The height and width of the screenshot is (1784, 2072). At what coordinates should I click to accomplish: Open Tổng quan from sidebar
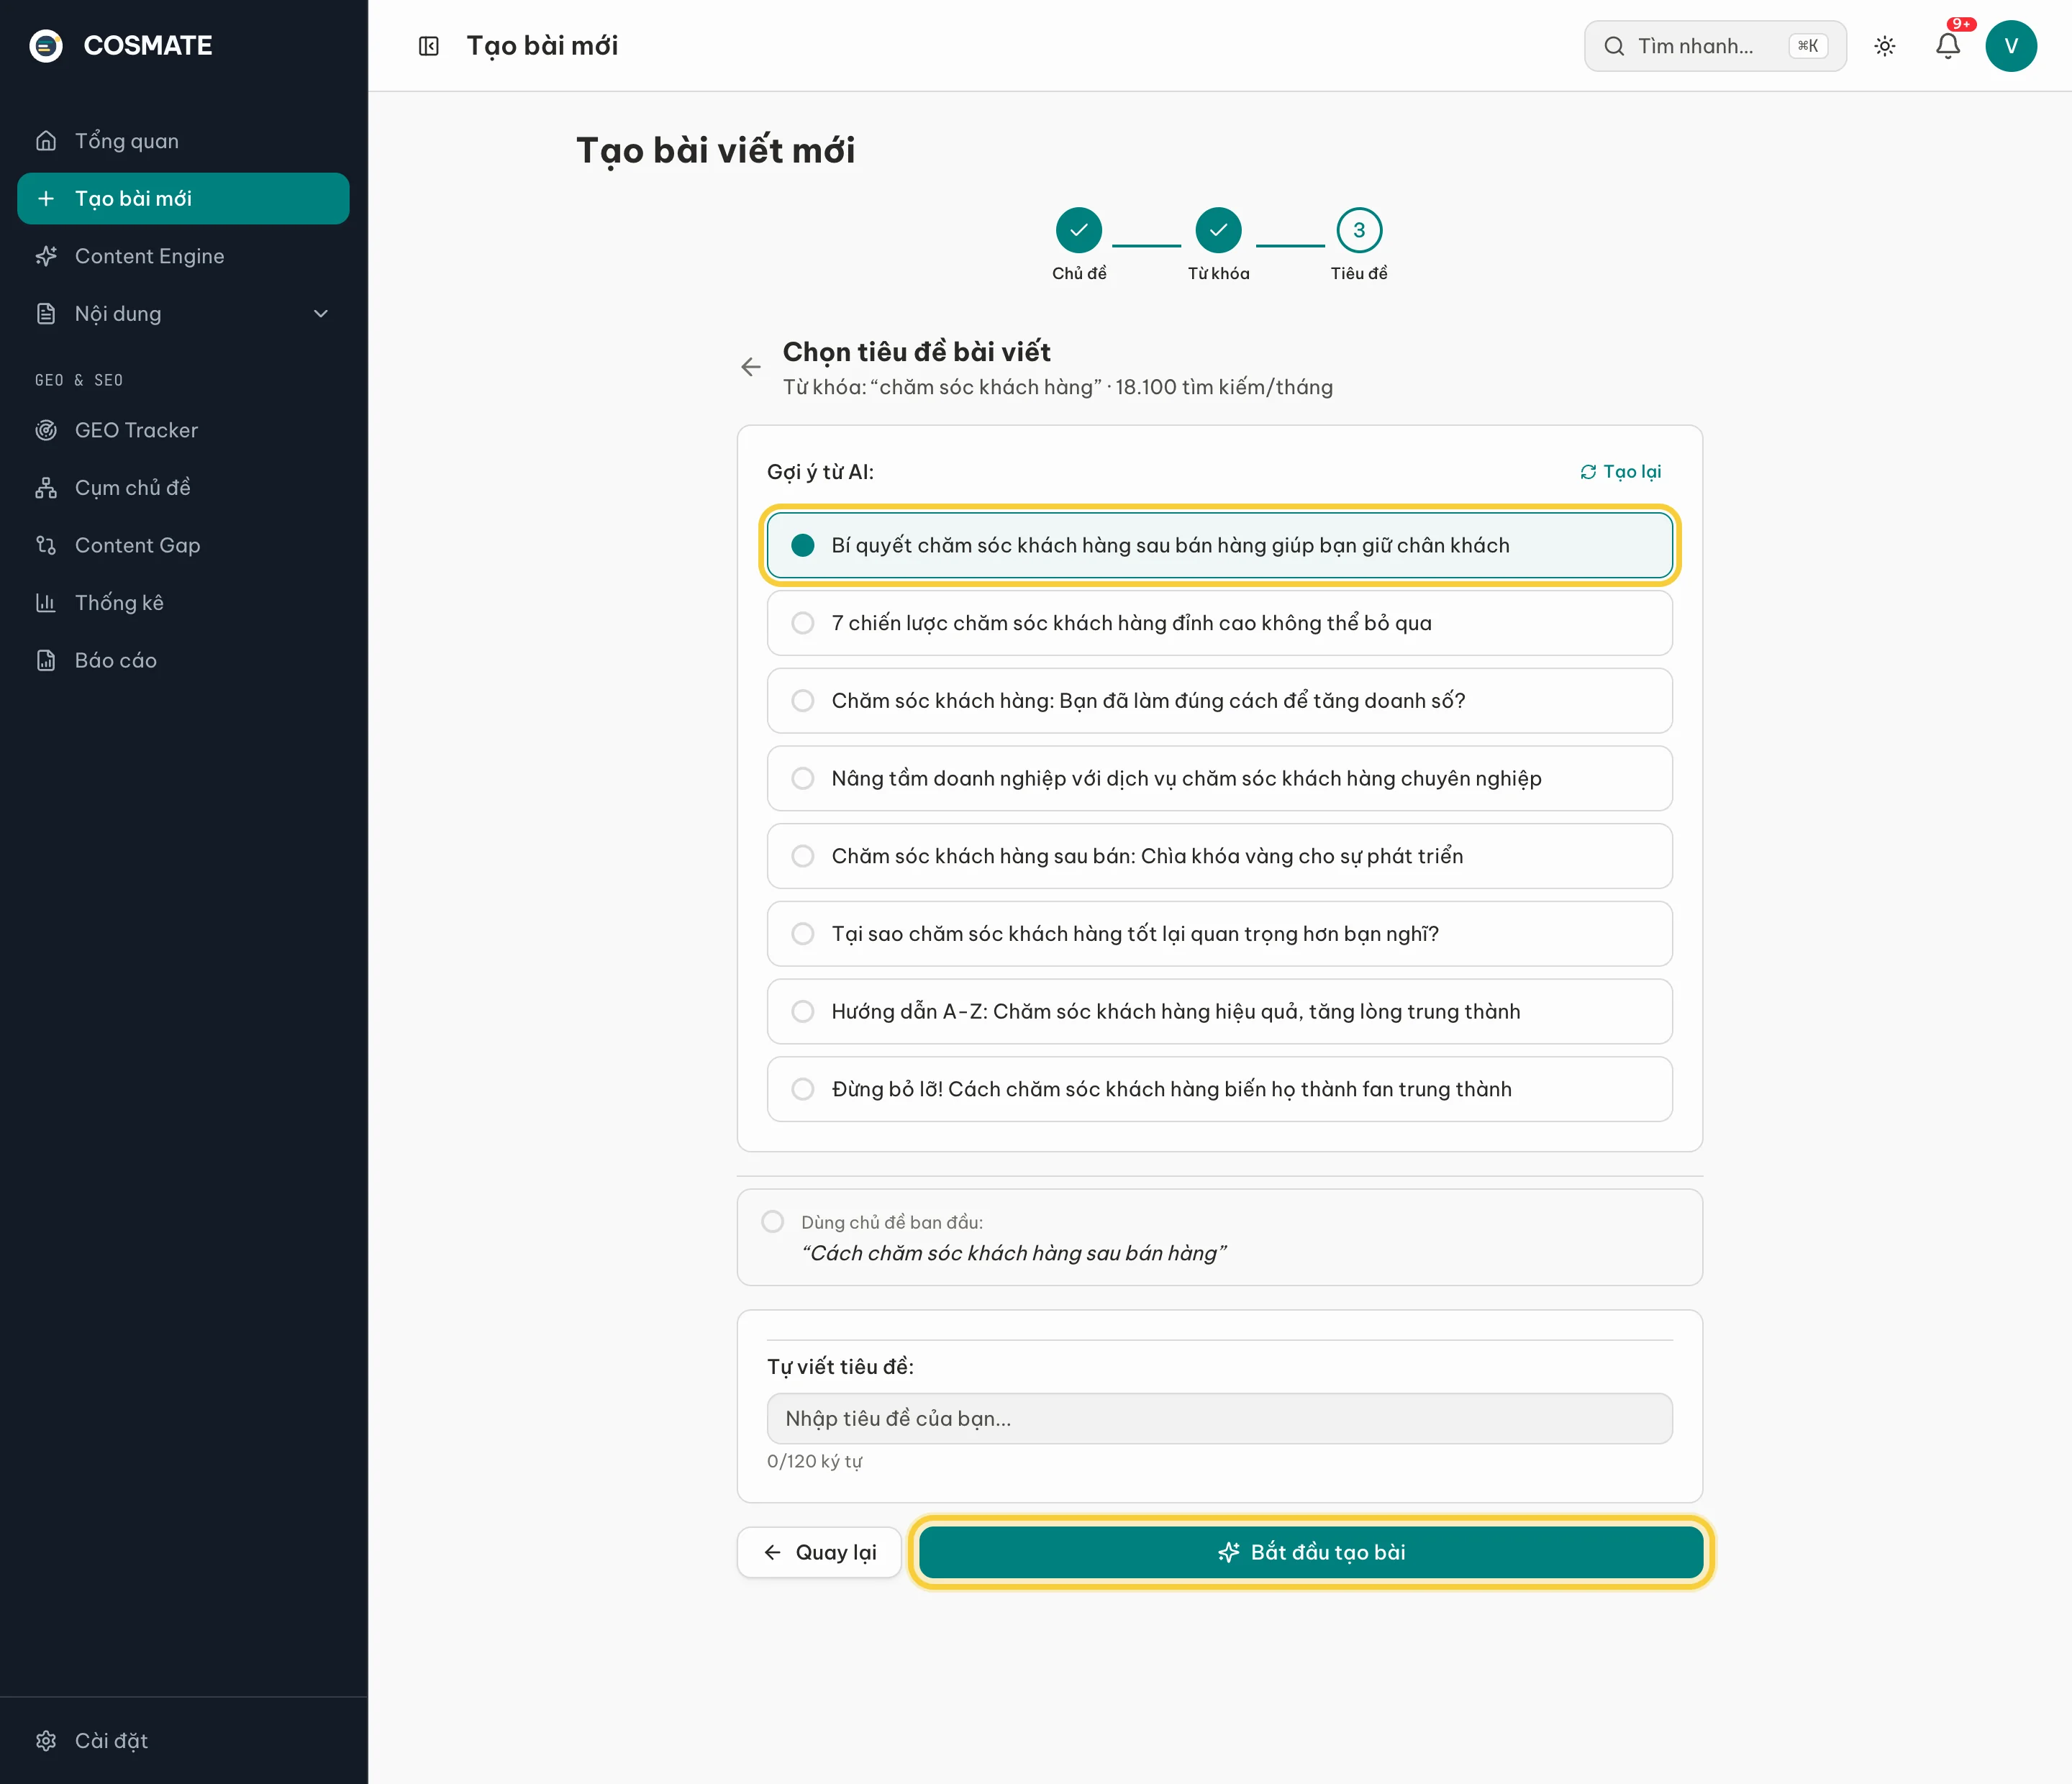(x=183, y=141)
